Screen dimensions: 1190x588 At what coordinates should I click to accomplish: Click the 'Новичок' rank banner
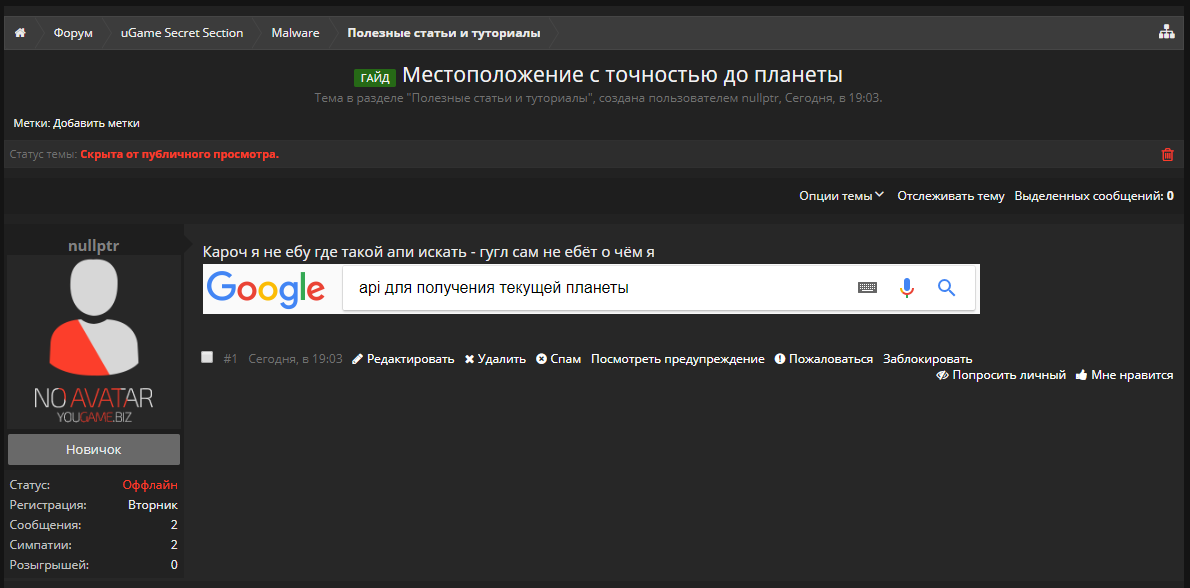coord(94,449)
